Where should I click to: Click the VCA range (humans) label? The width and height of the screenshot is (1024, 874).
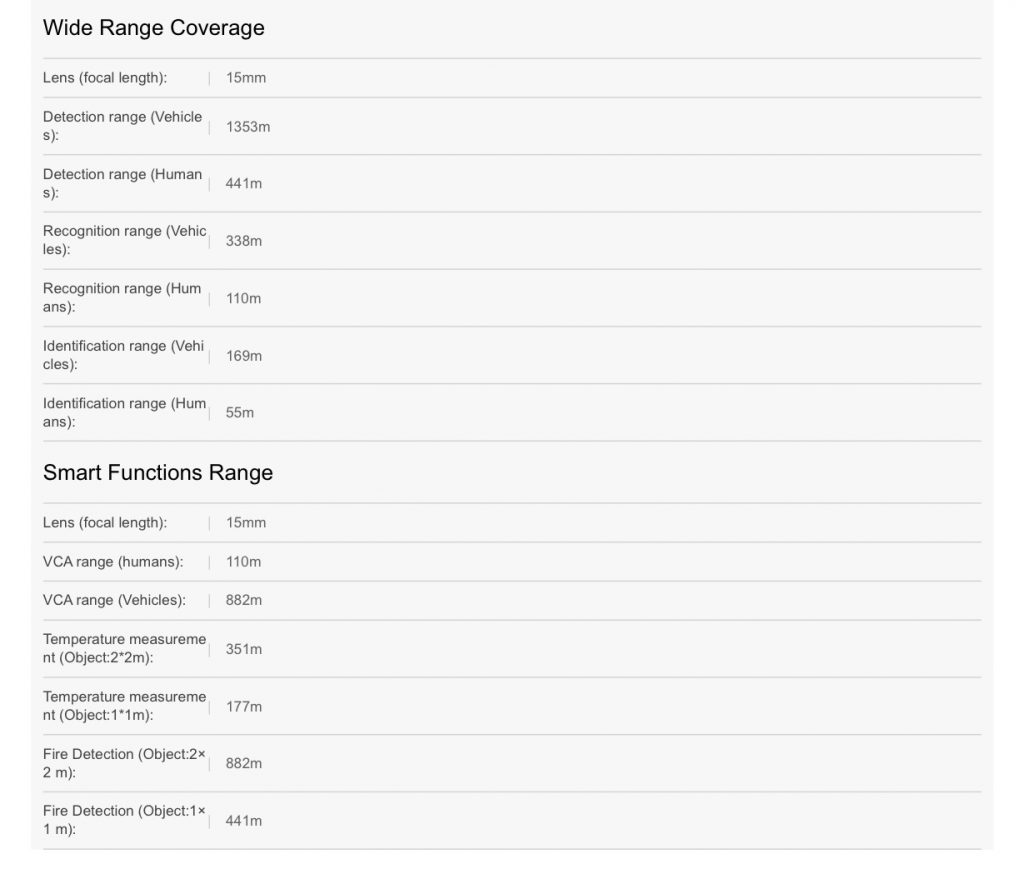tap(113, 562)
